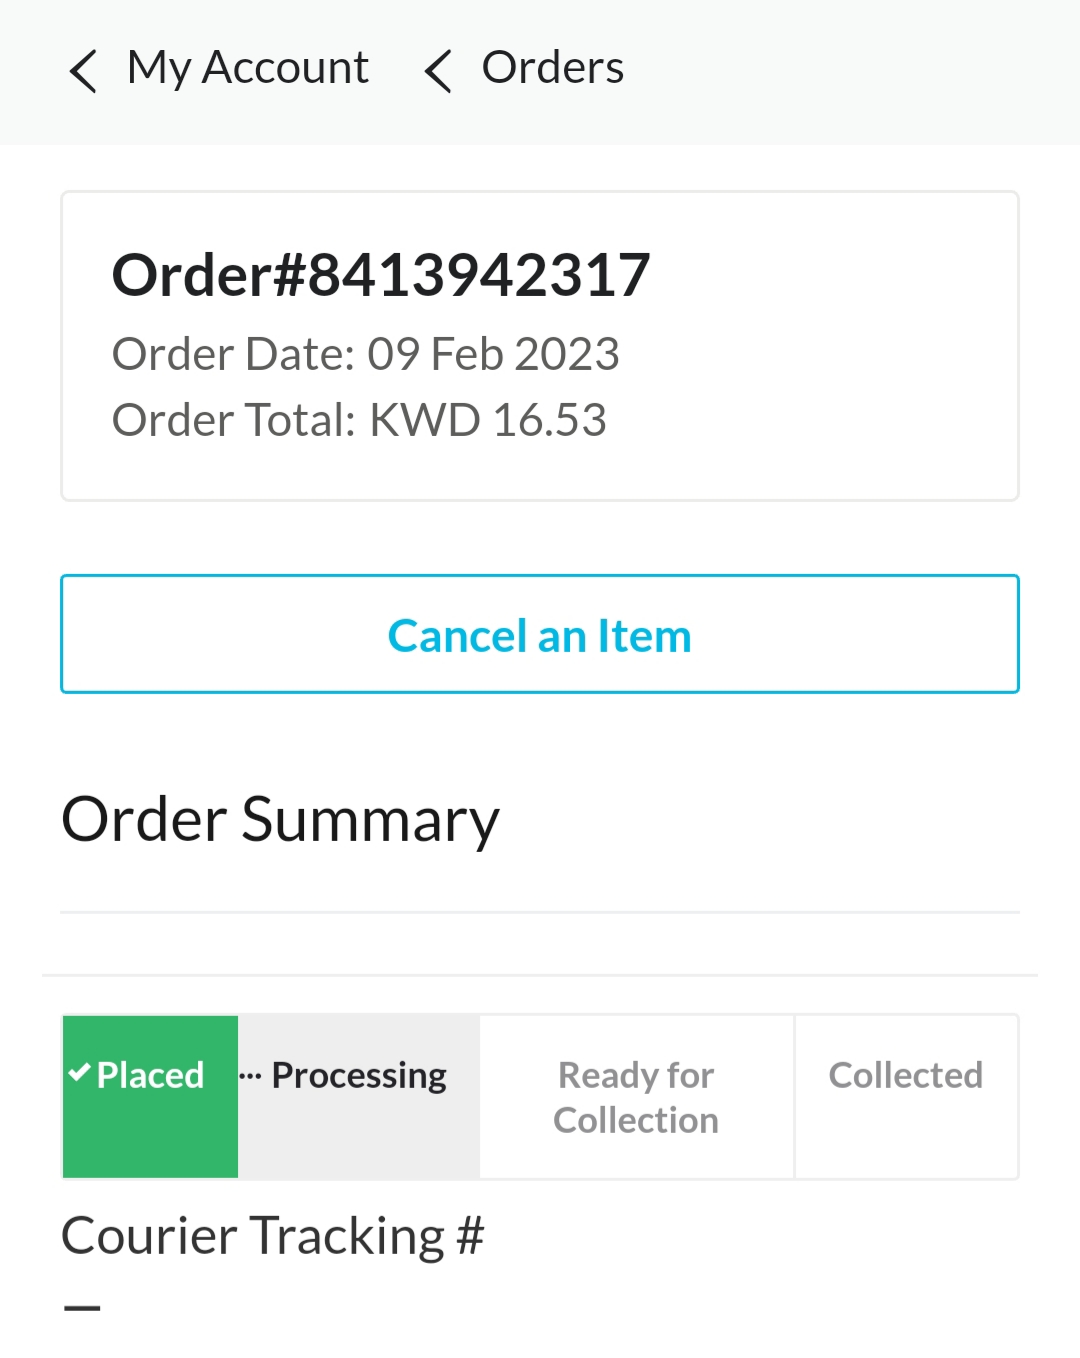Click the Order Summary heading
Image resolution: width=1080 pixels, height=1358 pixels.
[280, 820]
